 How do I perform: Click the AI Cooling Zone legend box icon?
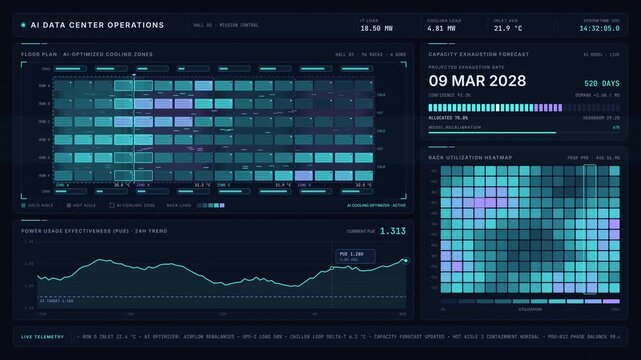[x=112, y=205]
